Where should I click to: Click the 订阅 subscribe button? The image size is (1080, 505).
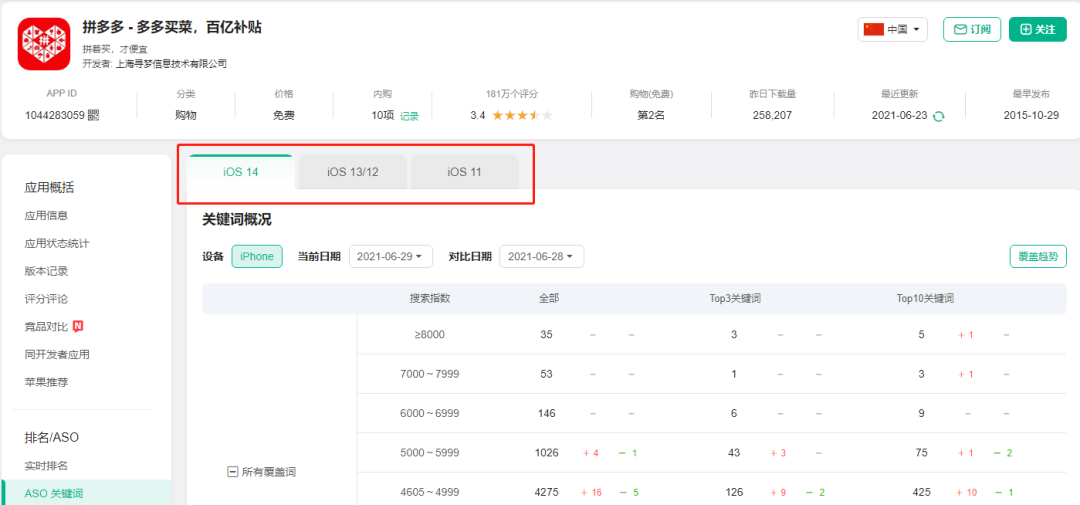pyautogui.click(x=972, y=29)
